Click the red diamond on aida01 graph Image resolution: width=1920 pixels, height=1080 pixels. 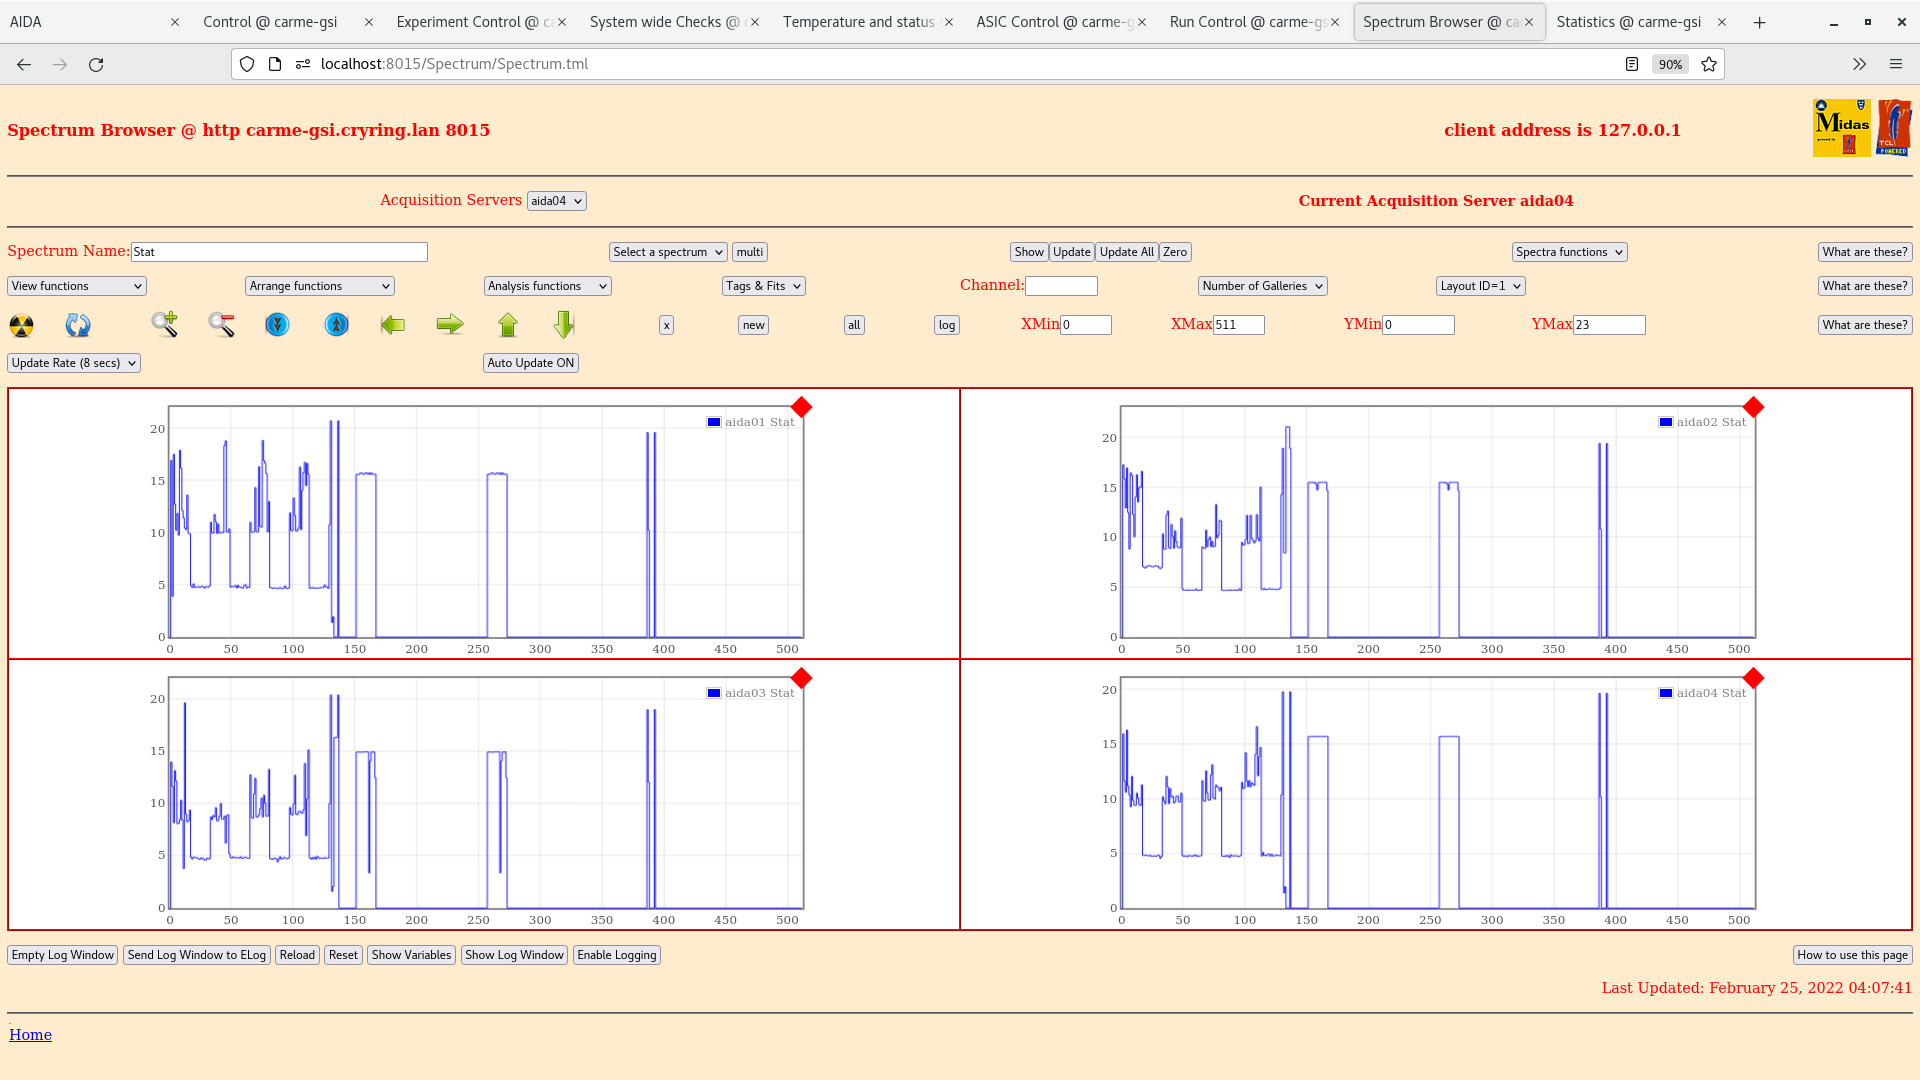[801, 407]
